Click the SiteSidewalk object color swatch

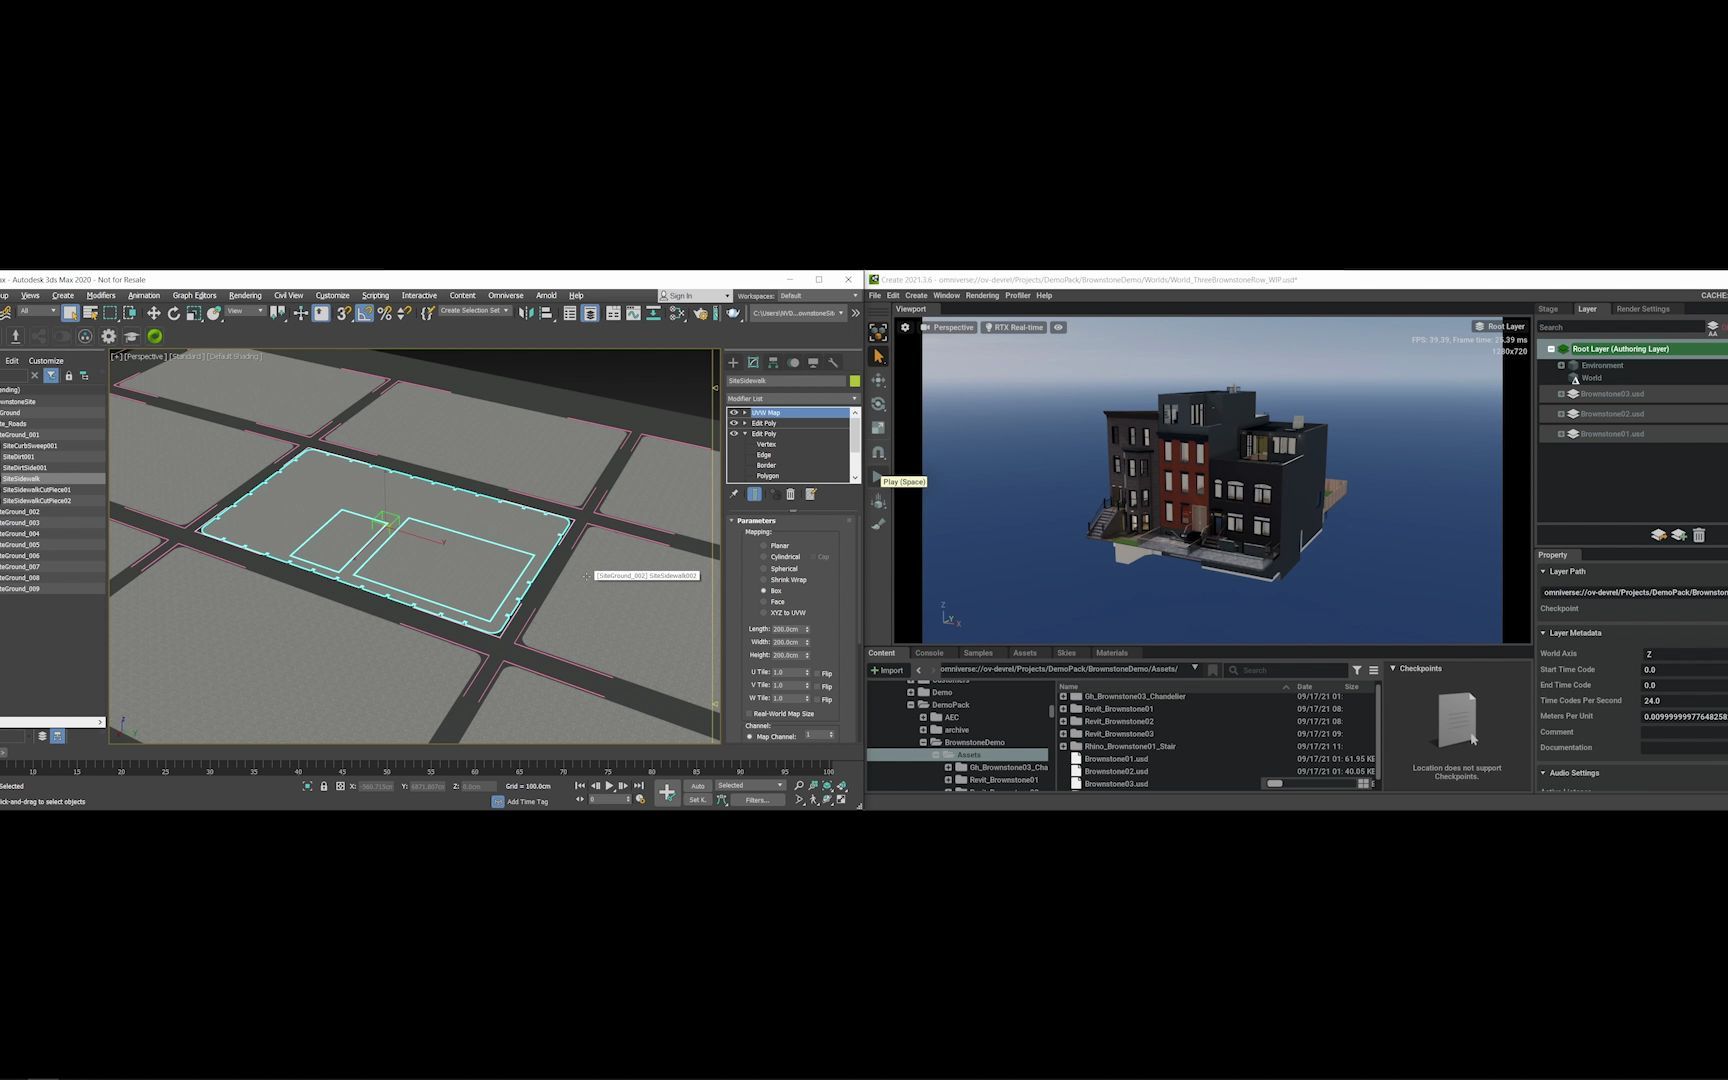[855, 381]
